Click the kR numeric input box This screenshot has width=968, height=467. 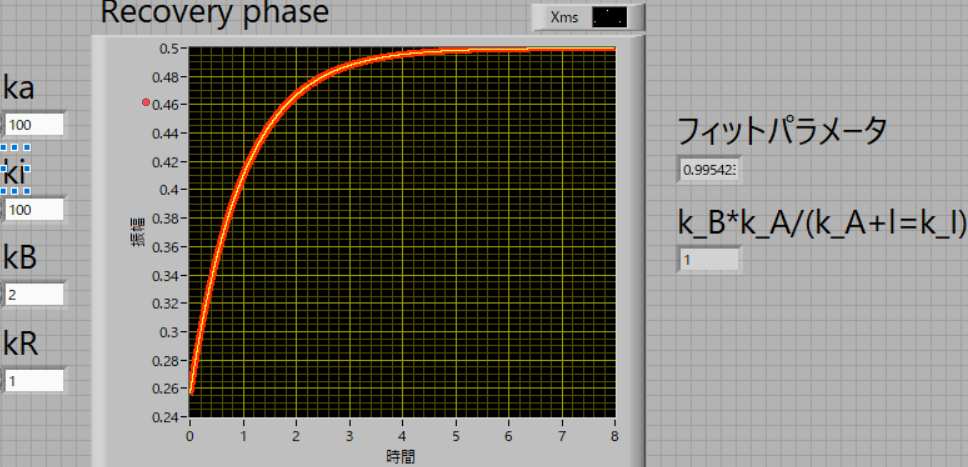pyautogui.click(x=34, y=381)
